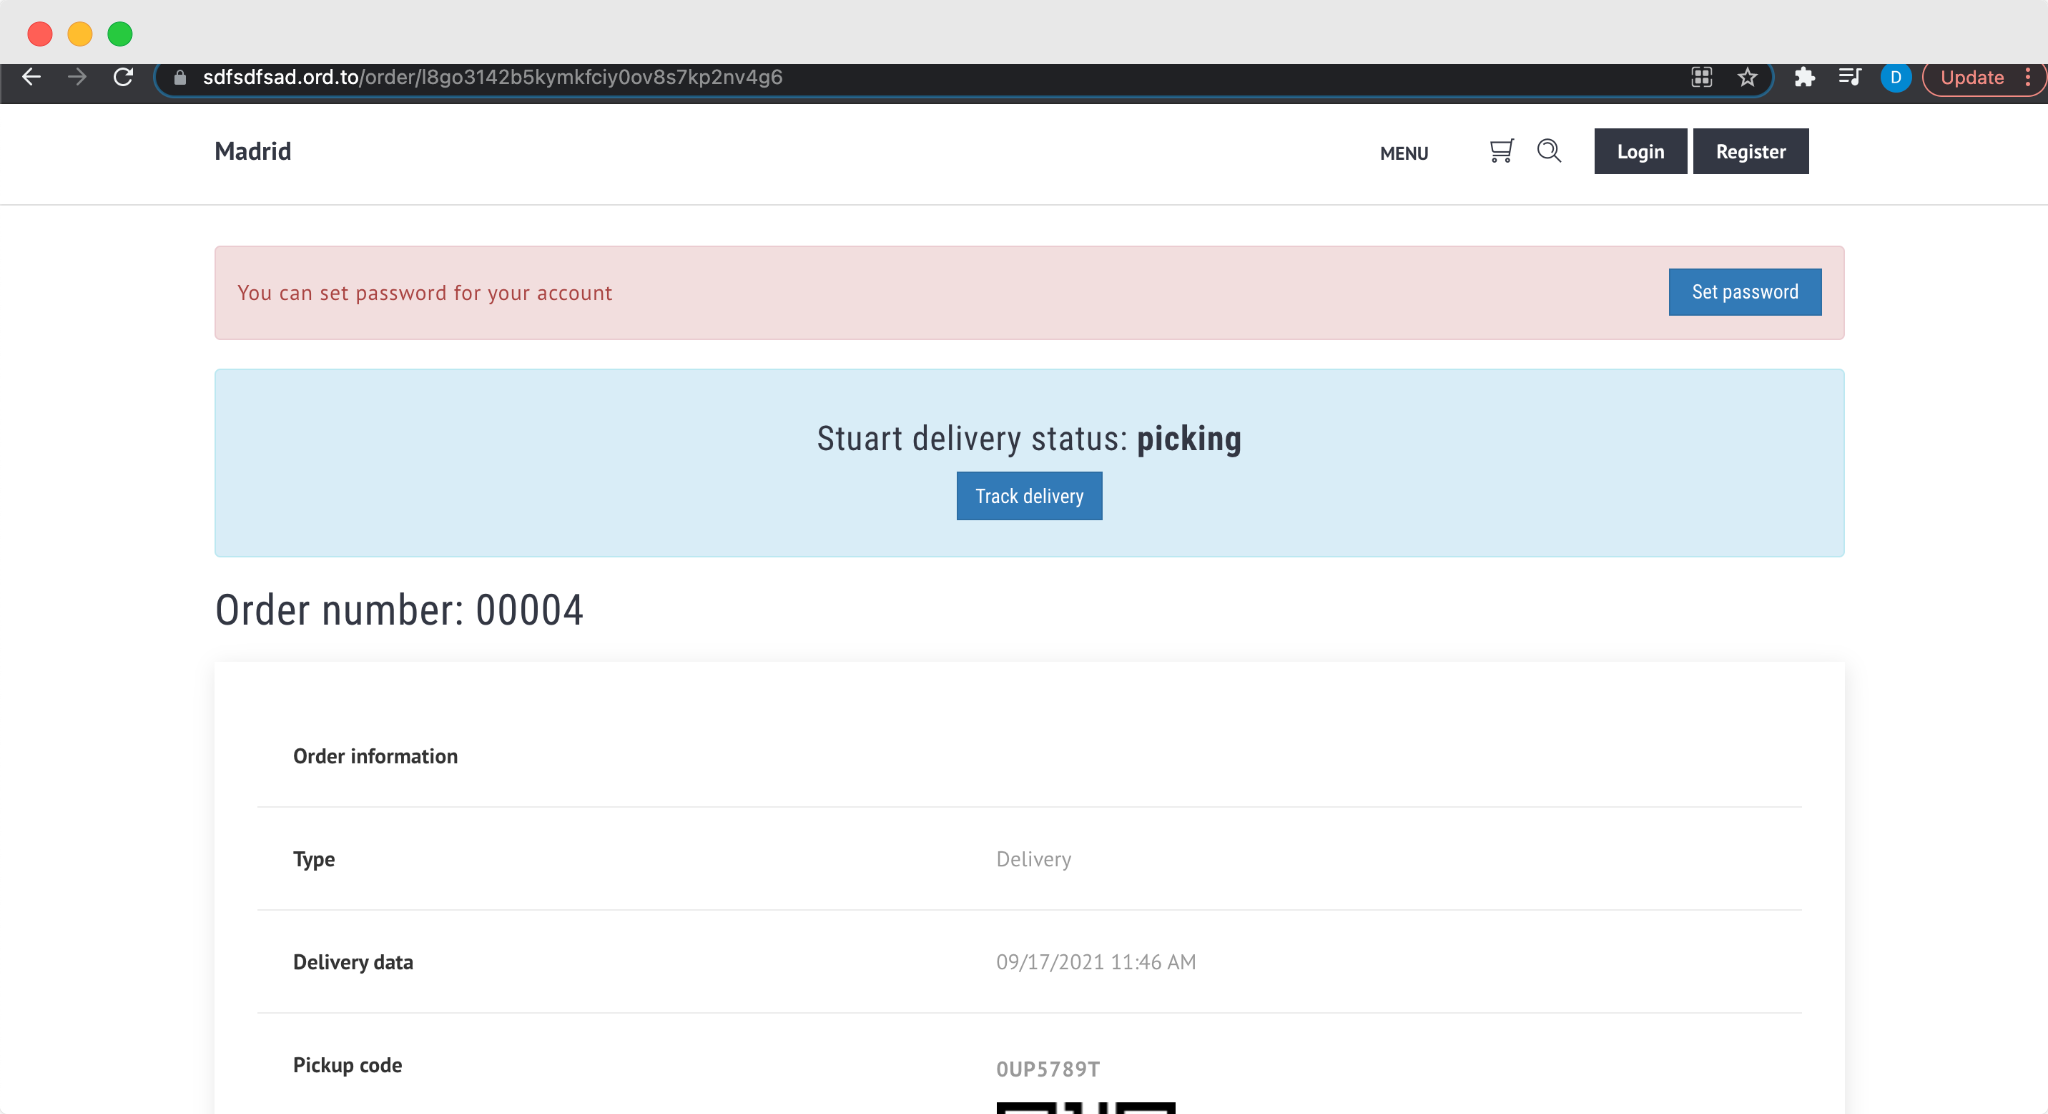Click the delivery date 09/17/2021 11:46 AM
This screenshot has height=1114, width=2048.
pyautogui.click(x=1096, y=962)
